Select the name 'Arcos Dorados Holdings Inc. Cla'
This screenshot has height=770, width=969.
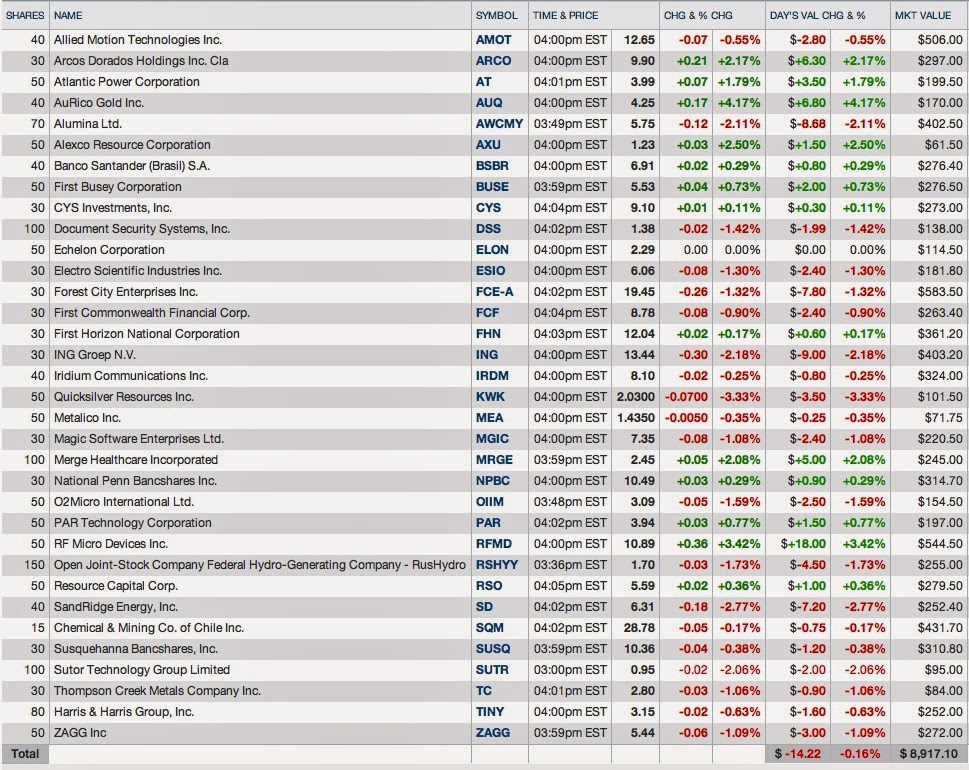tap(141, 61)
